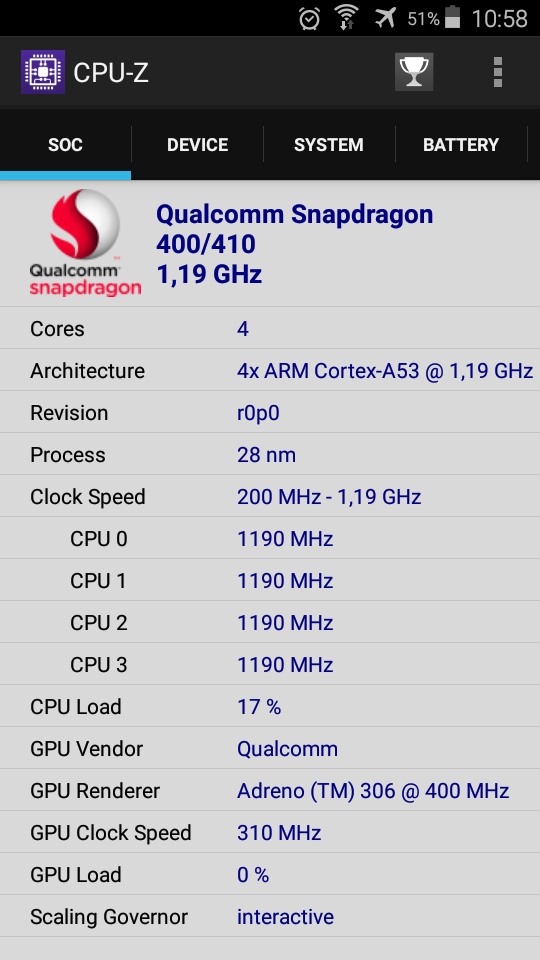Viewport: 540px width, 960px height.
Task: Tap the CPU Load value row
Action: tap(270, 707)
